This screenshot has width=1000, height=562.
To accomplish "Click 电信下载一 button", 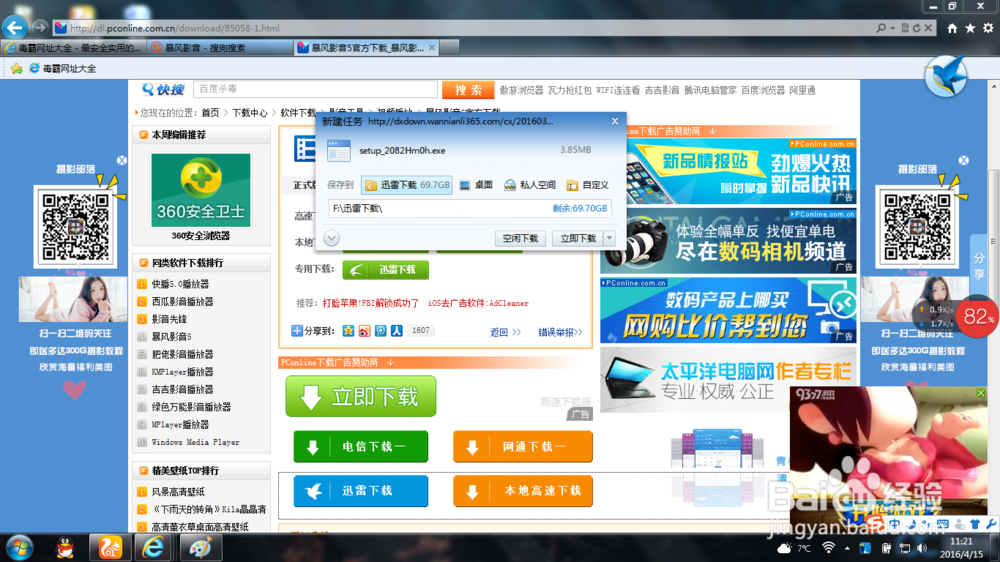I will click(360, 447).
